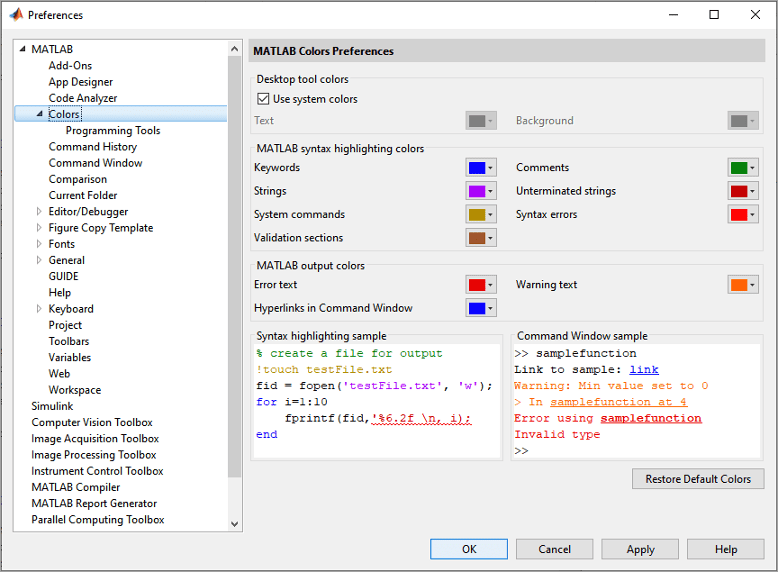Viewport: 778px width, 572px height.
Task: Collapse the MATLAB tree node
Action: [x=23, y=49]
